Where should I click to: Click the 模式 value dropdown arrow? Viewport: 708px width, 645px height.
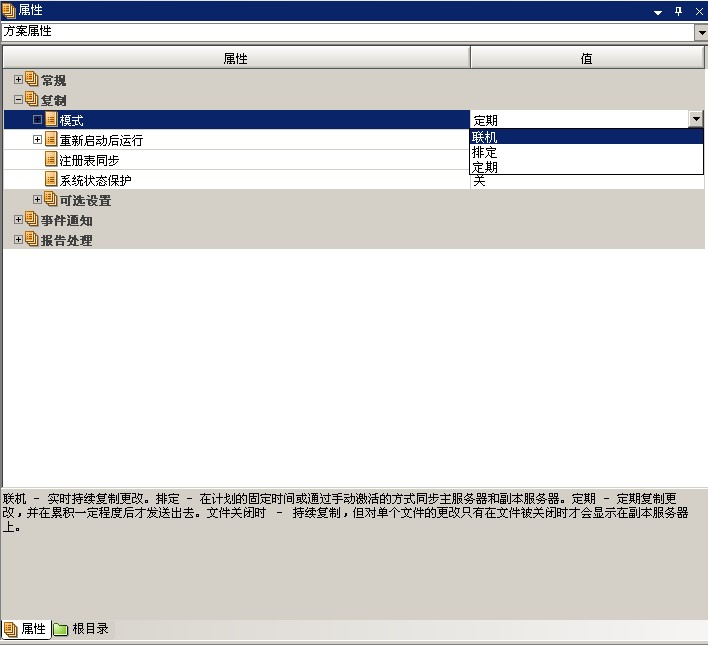[x=696, y=120]
